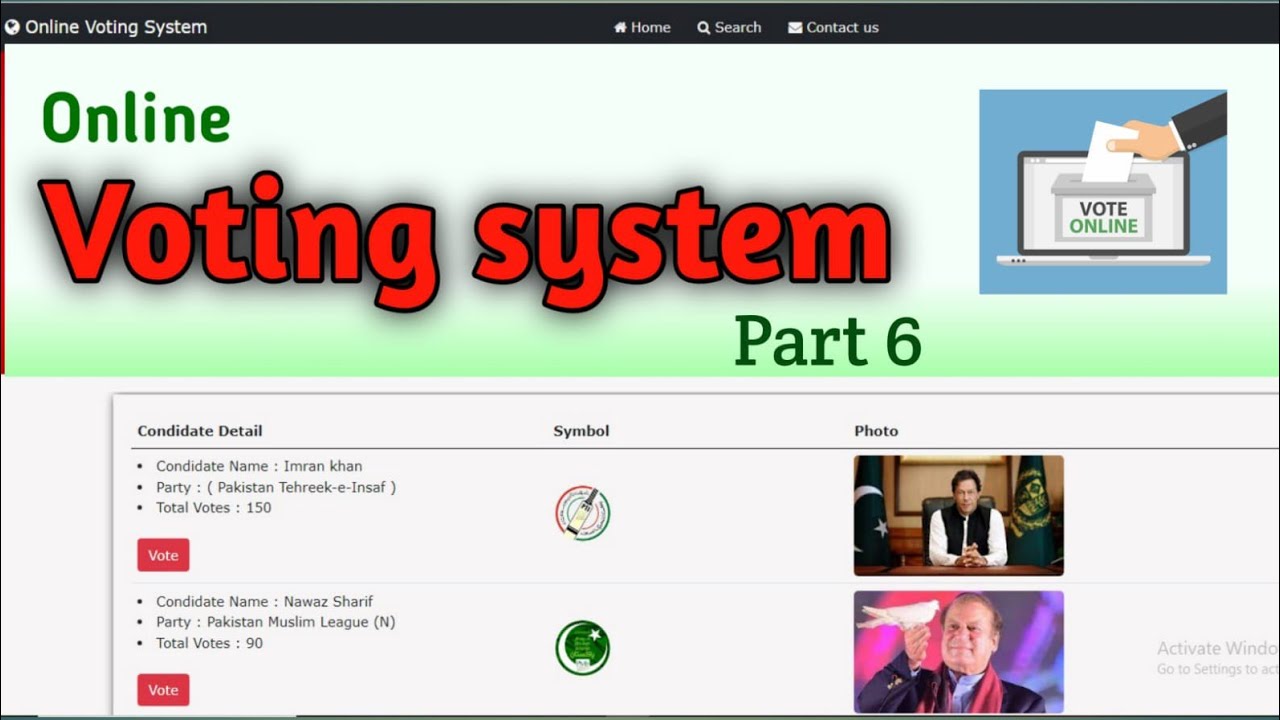Image resolution: width=1280 pixels, height=720 pixels.
Task: Click the Search magnifier icon in navbar
Action: coord(704,27)
